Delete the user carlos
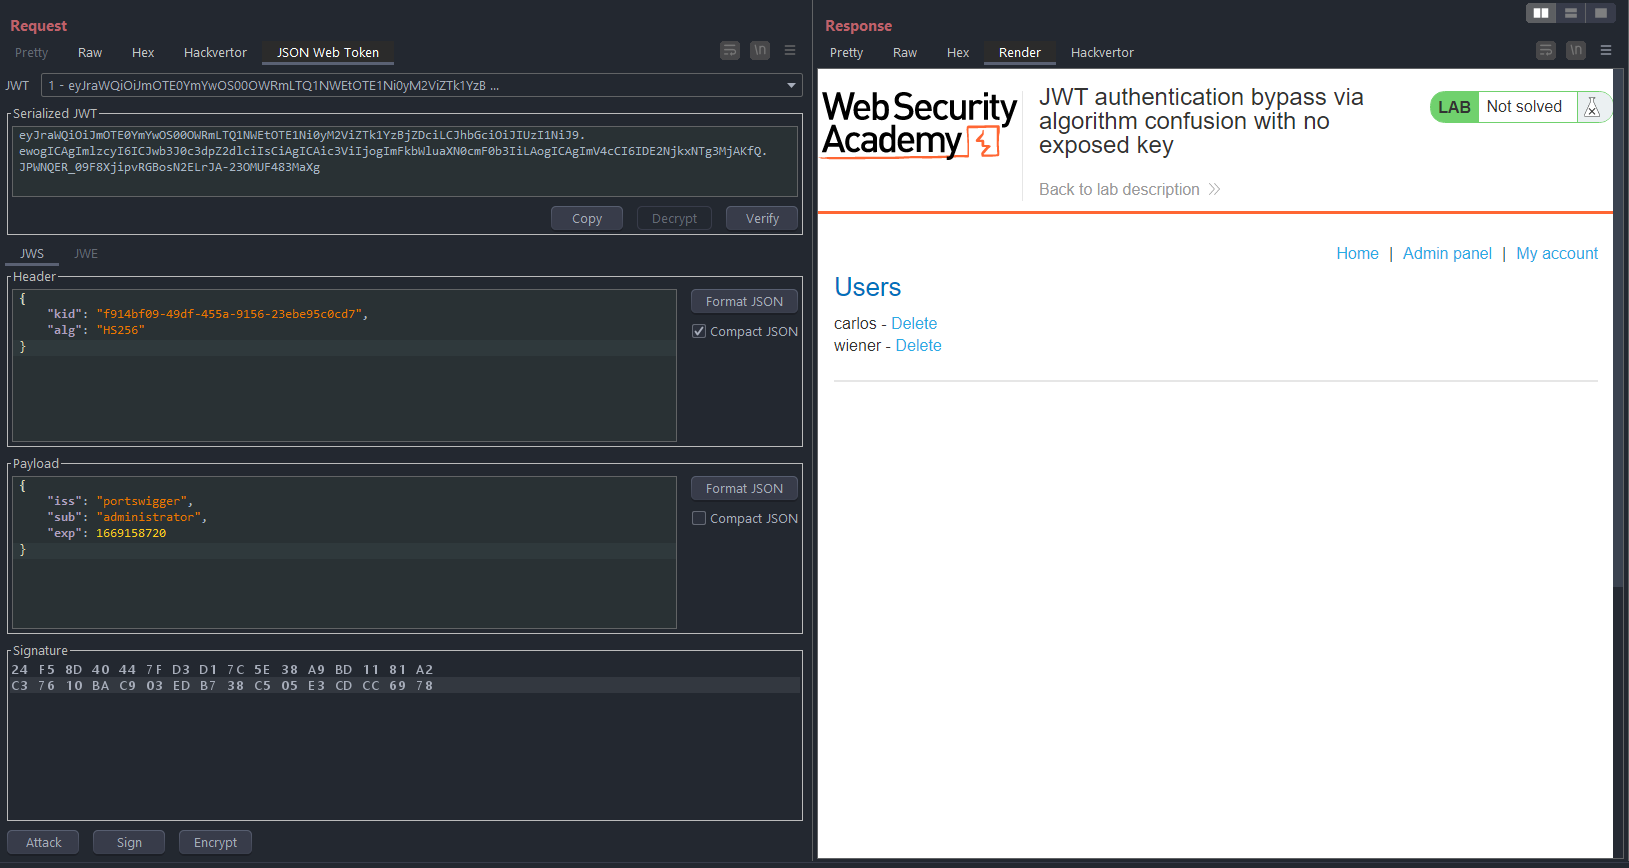 (x=914, y=324)
